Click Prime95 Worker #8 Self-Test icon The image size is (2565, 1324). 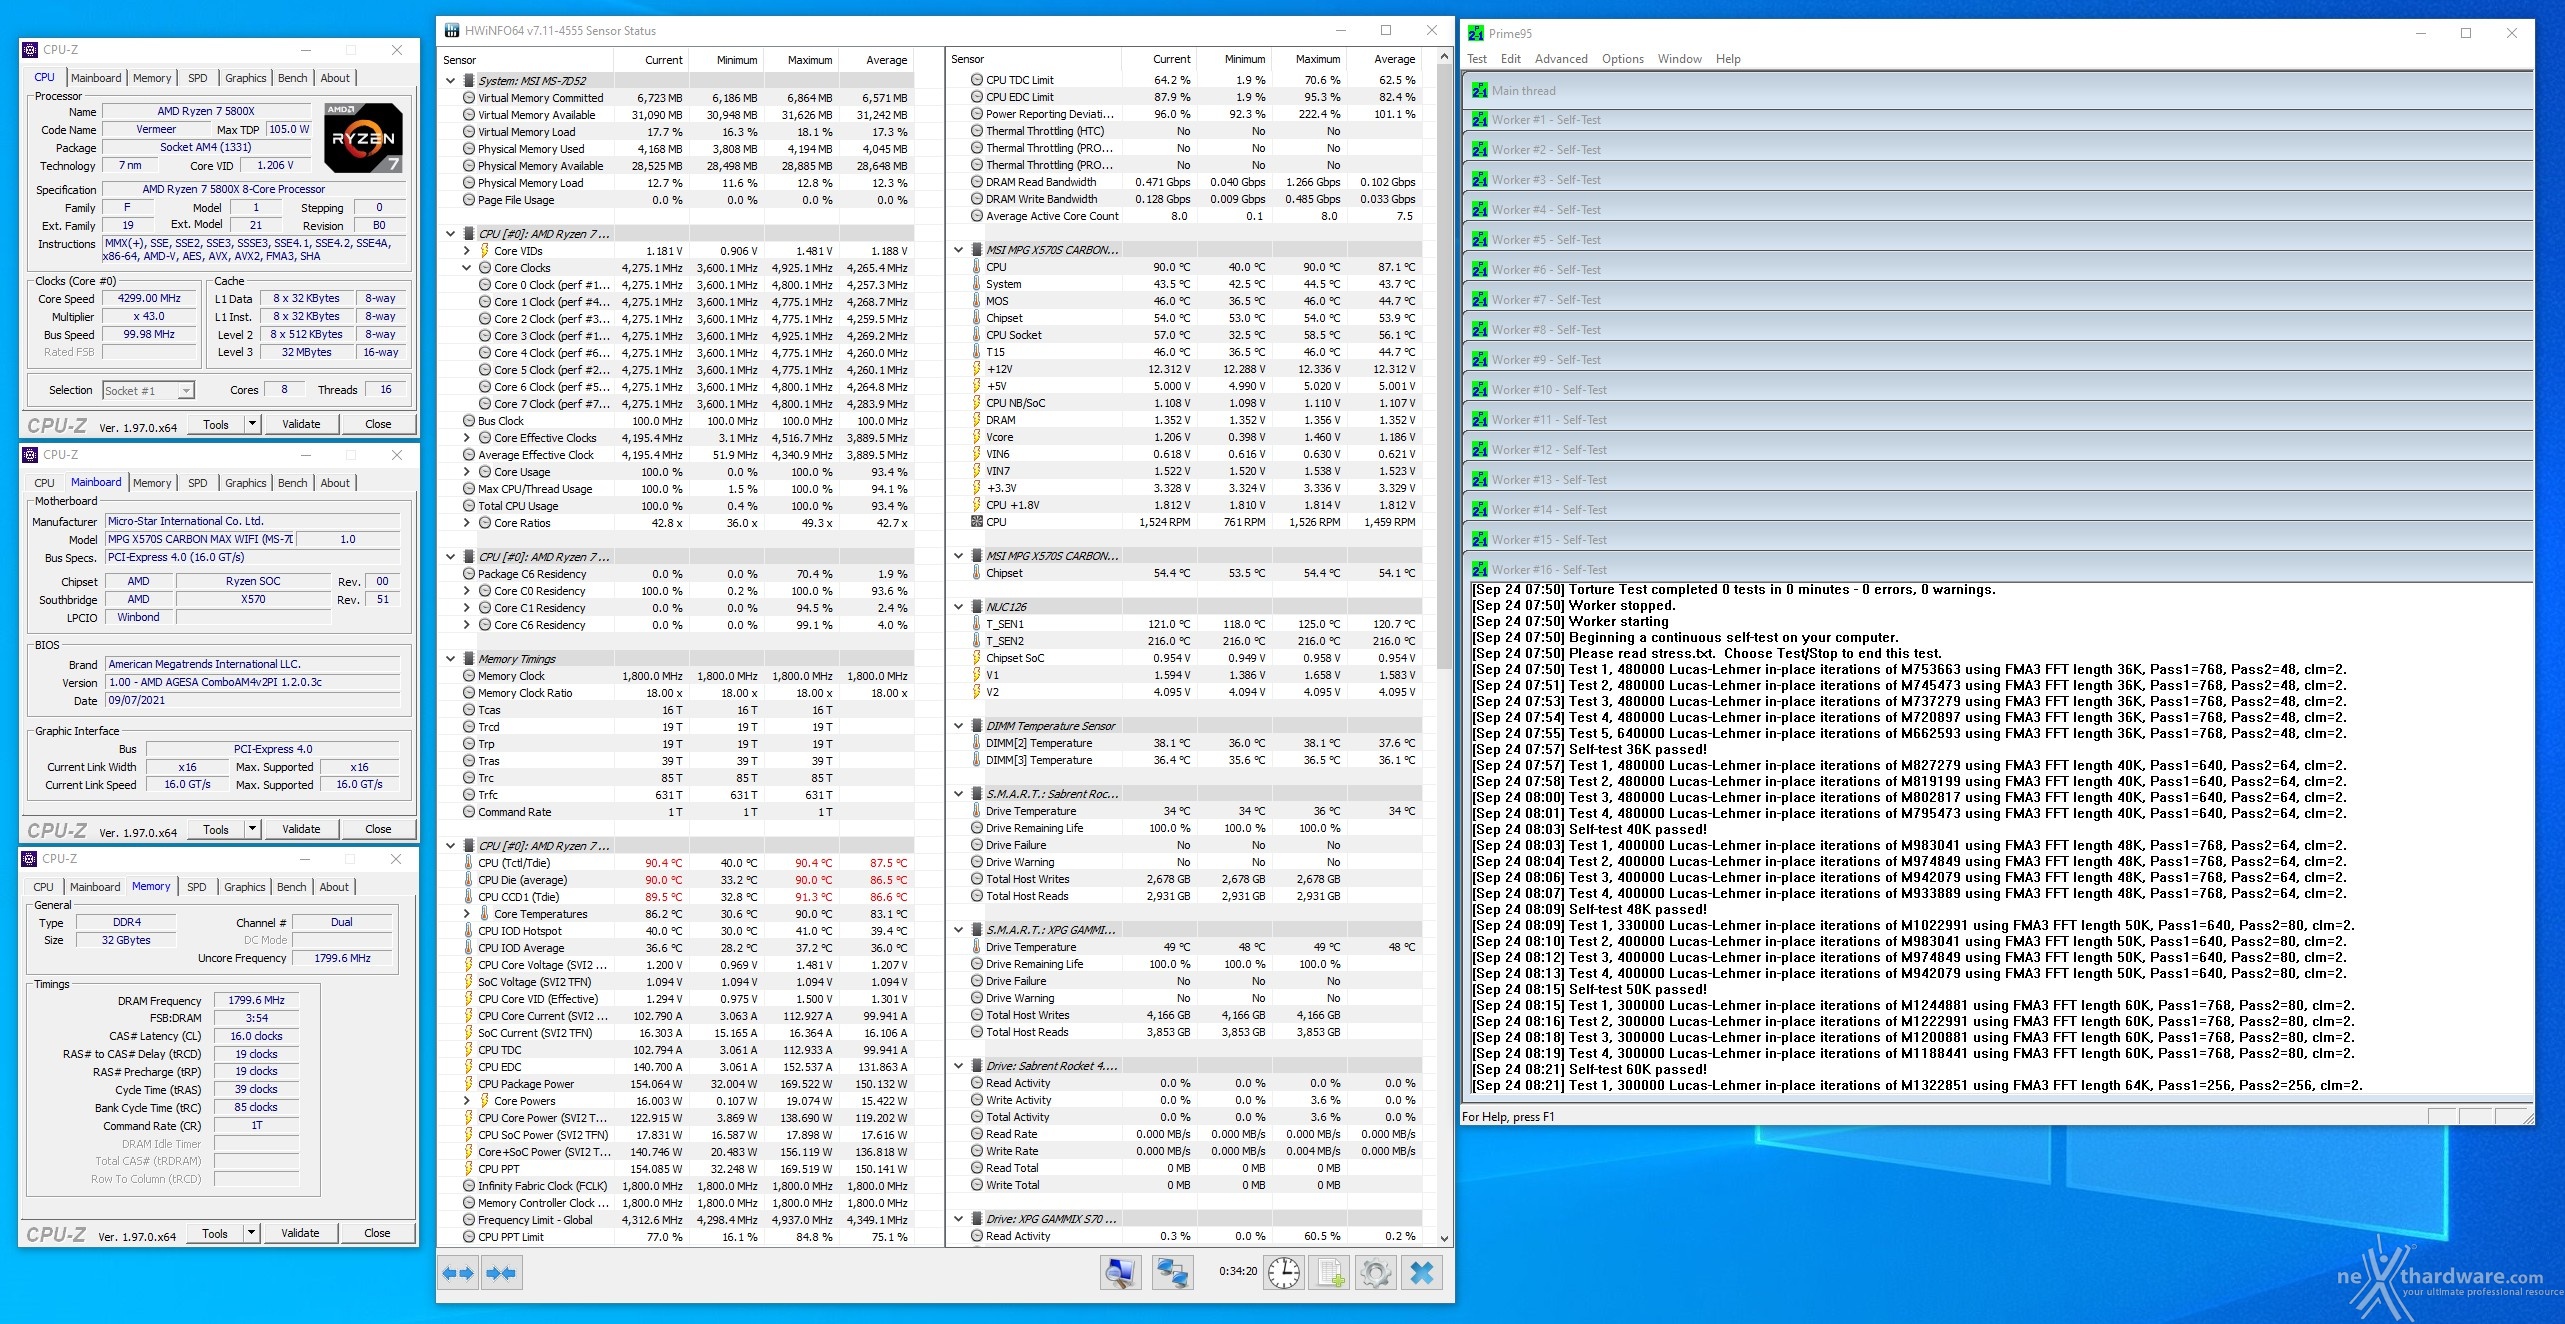(x=1480, y=330)
